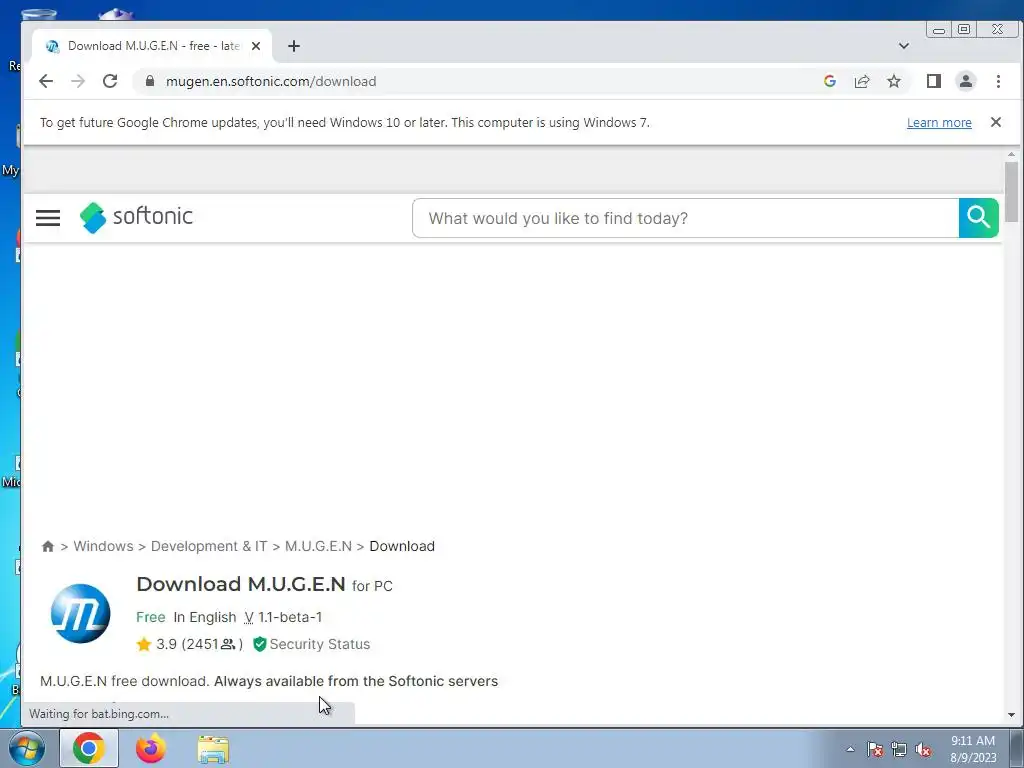Click "Download M.U.G.E.N" heading text
The width and height of the screenshot is (1024, 768).
pyautogui.click(x=241, y=584)
